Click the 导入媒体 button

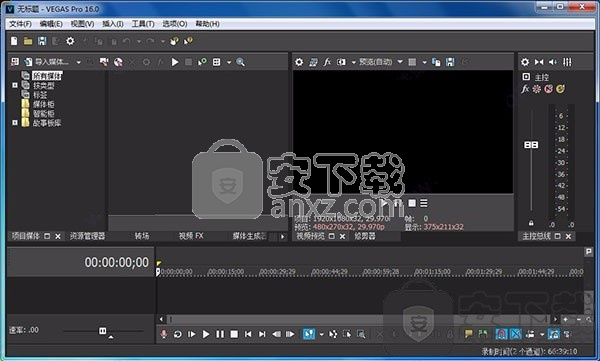(x=47, y=62)
